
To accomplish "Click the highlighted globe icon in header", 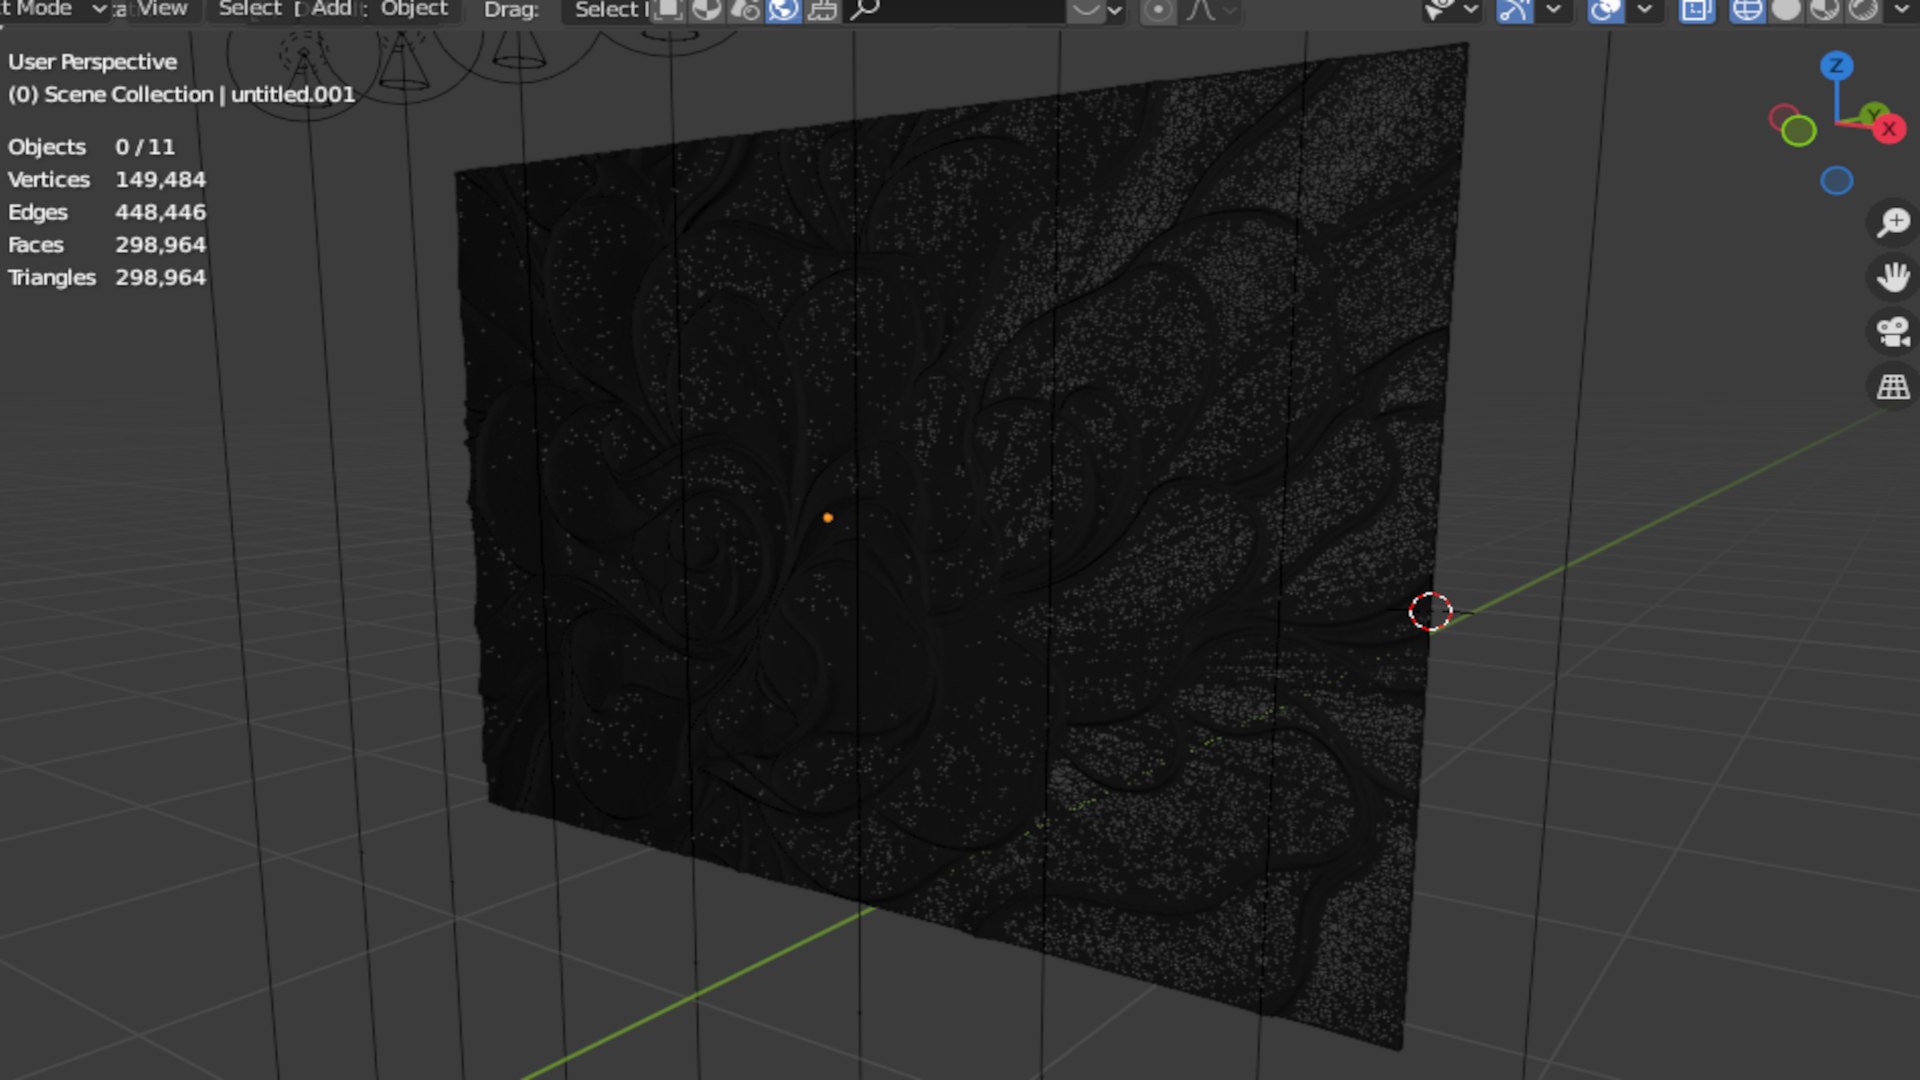I will click(783, 10).
